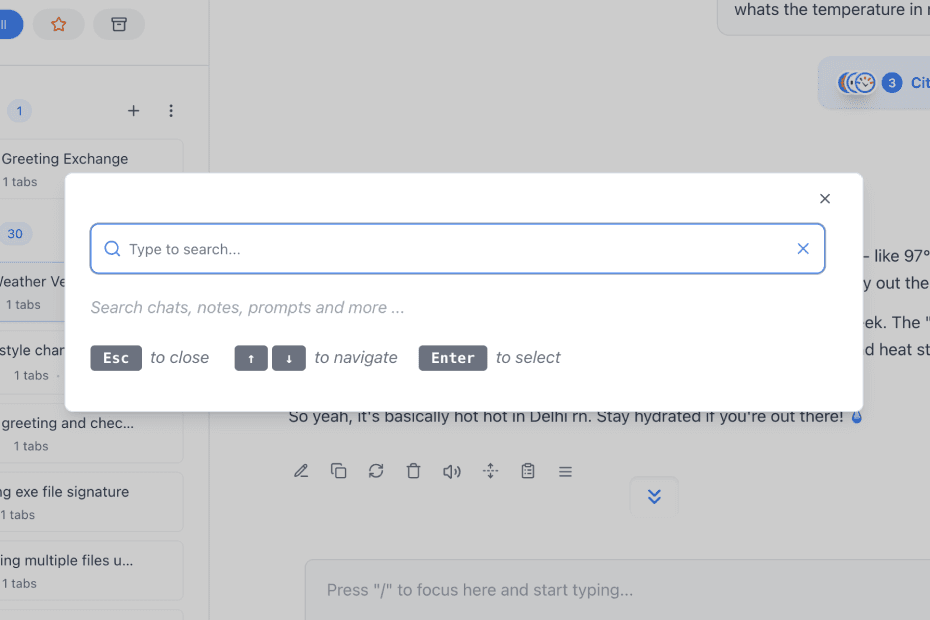Click the blue paused pill at top left
930x620 pixels.
click(x=6, y=24)
